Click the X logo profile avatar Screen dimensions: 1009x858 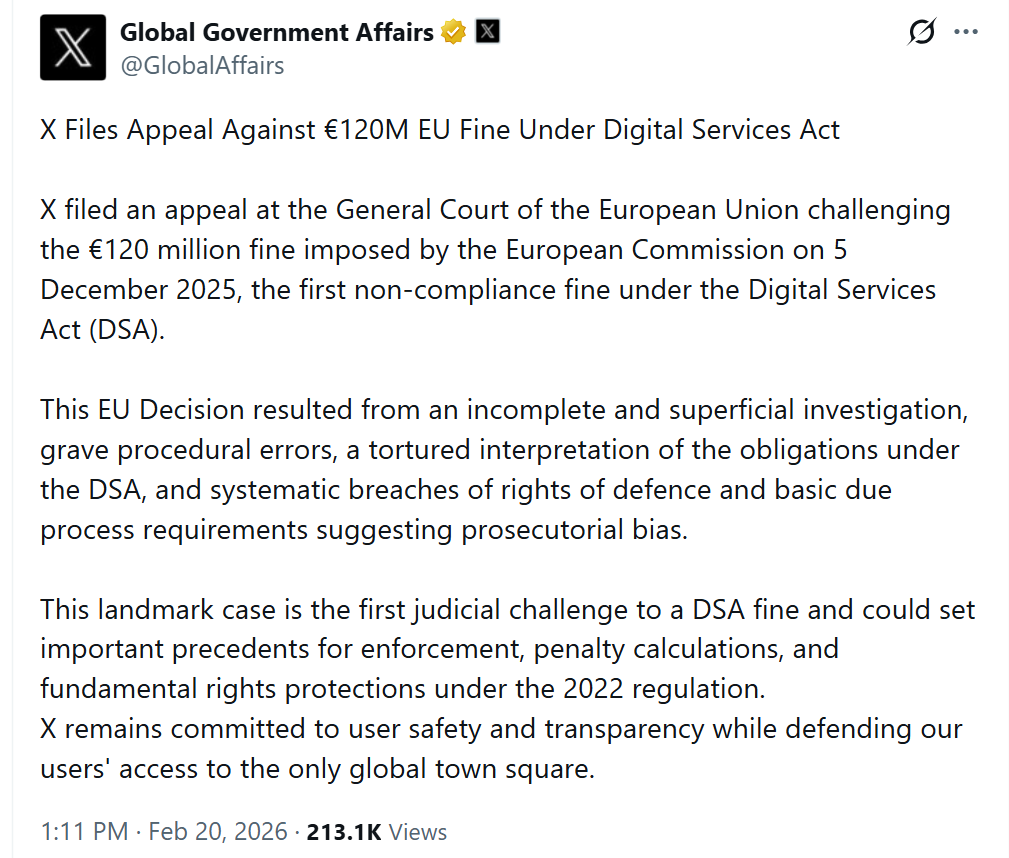(x=72, y=48)
